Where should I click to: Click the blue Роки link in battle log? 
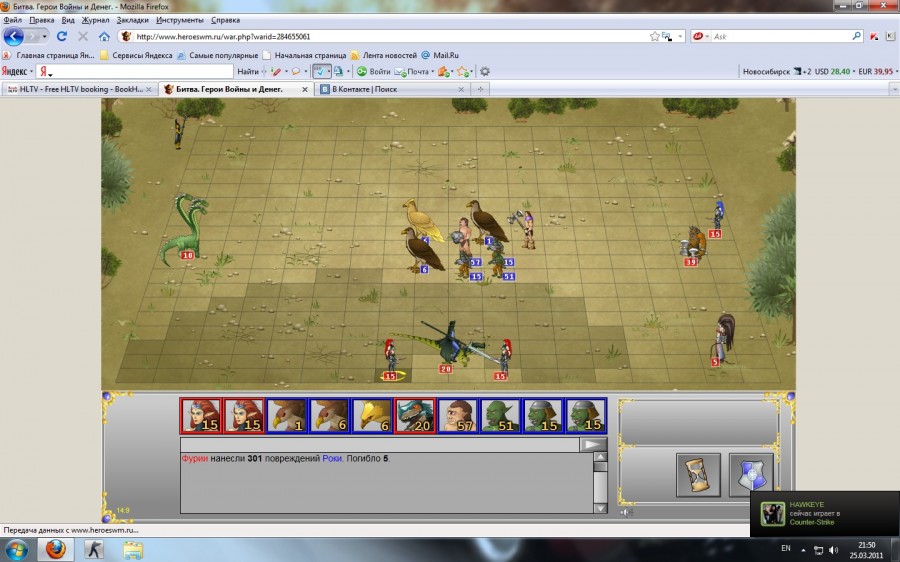tap(332, 459)
